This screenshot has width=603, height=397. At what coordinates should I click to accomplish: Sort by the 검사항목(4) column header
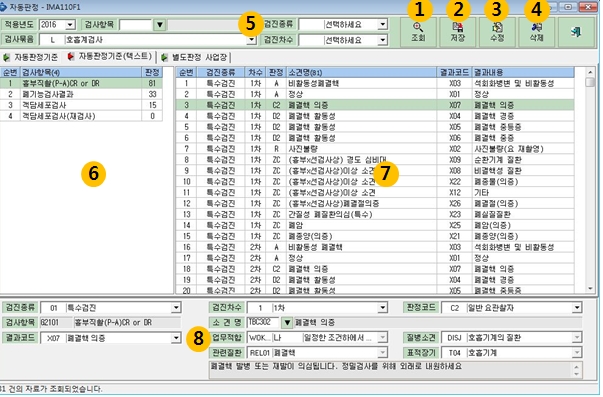tap(81, 72)
